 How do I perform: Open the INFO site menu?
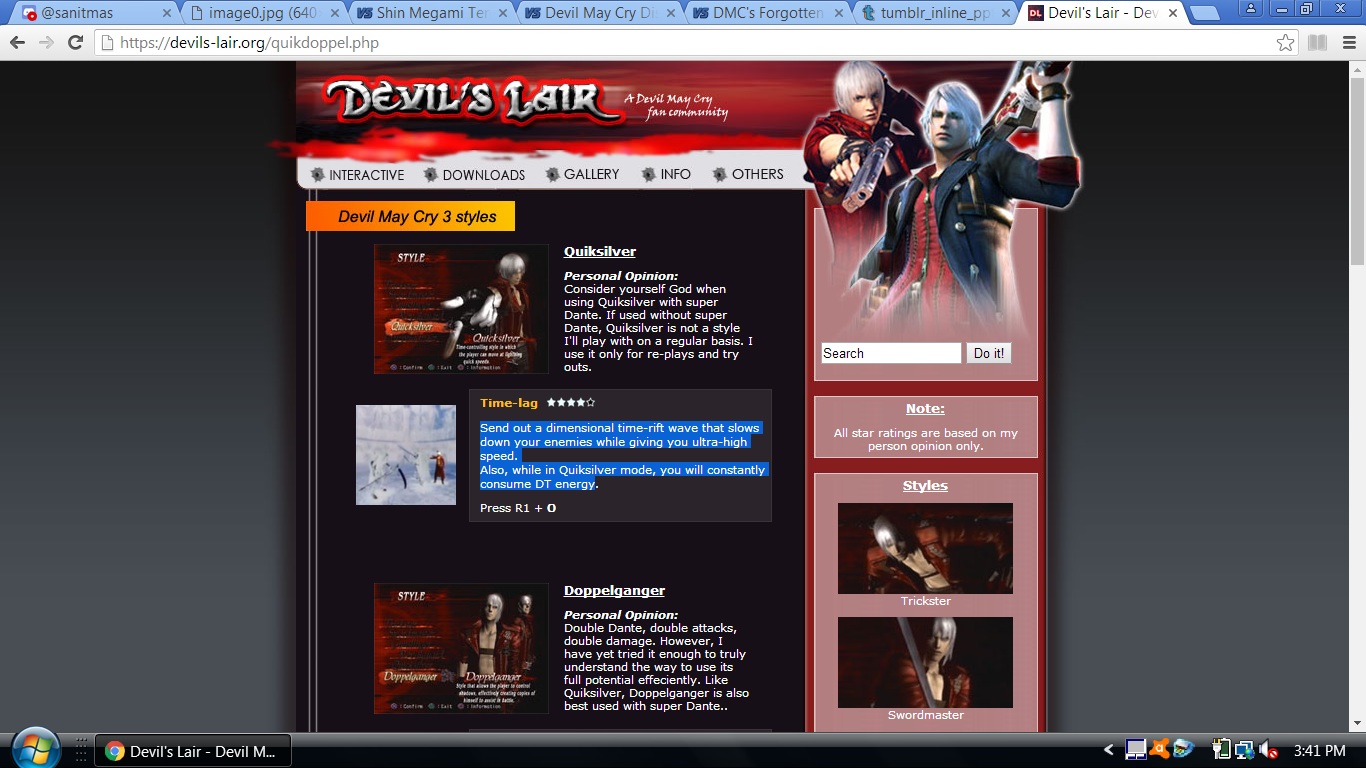tap(667, 174)
